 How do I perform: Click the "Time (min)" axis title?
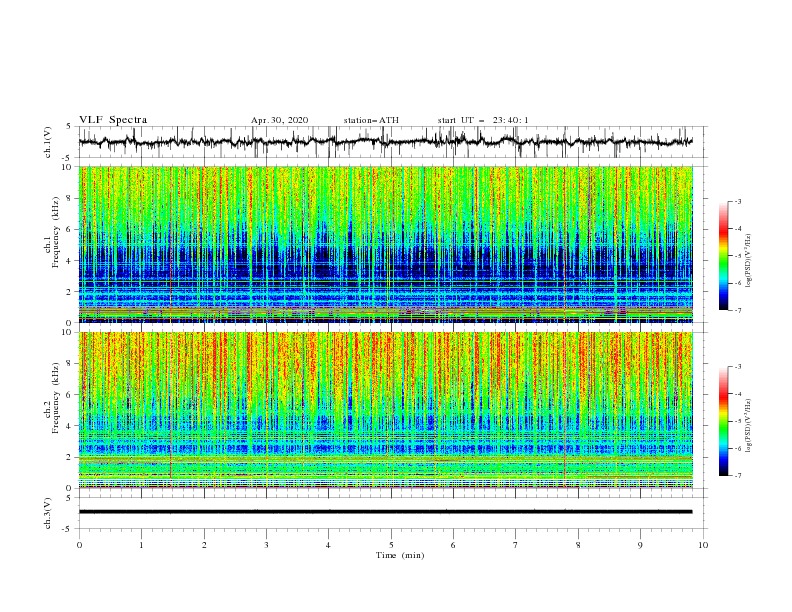pyautogui.click(x=400, y=555)
